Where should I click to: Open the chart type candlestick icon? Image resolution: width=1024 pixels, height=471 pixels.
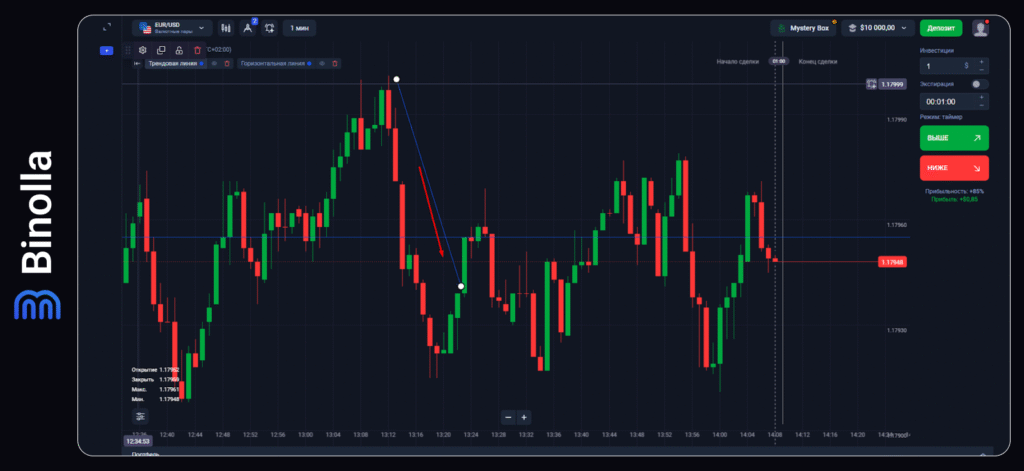point(225,28)
